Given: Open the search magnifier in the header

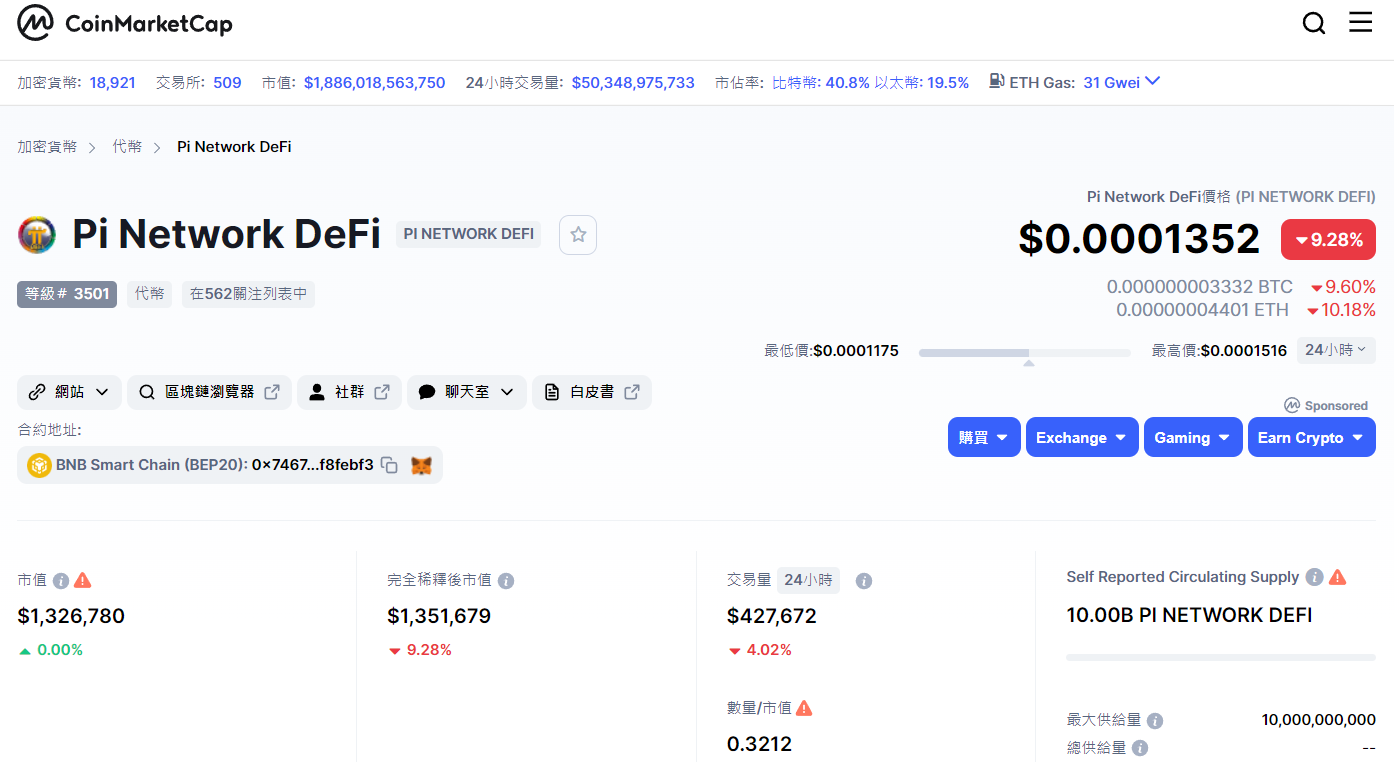Looking at the screenshot, I should click(x=1314, y=23).
